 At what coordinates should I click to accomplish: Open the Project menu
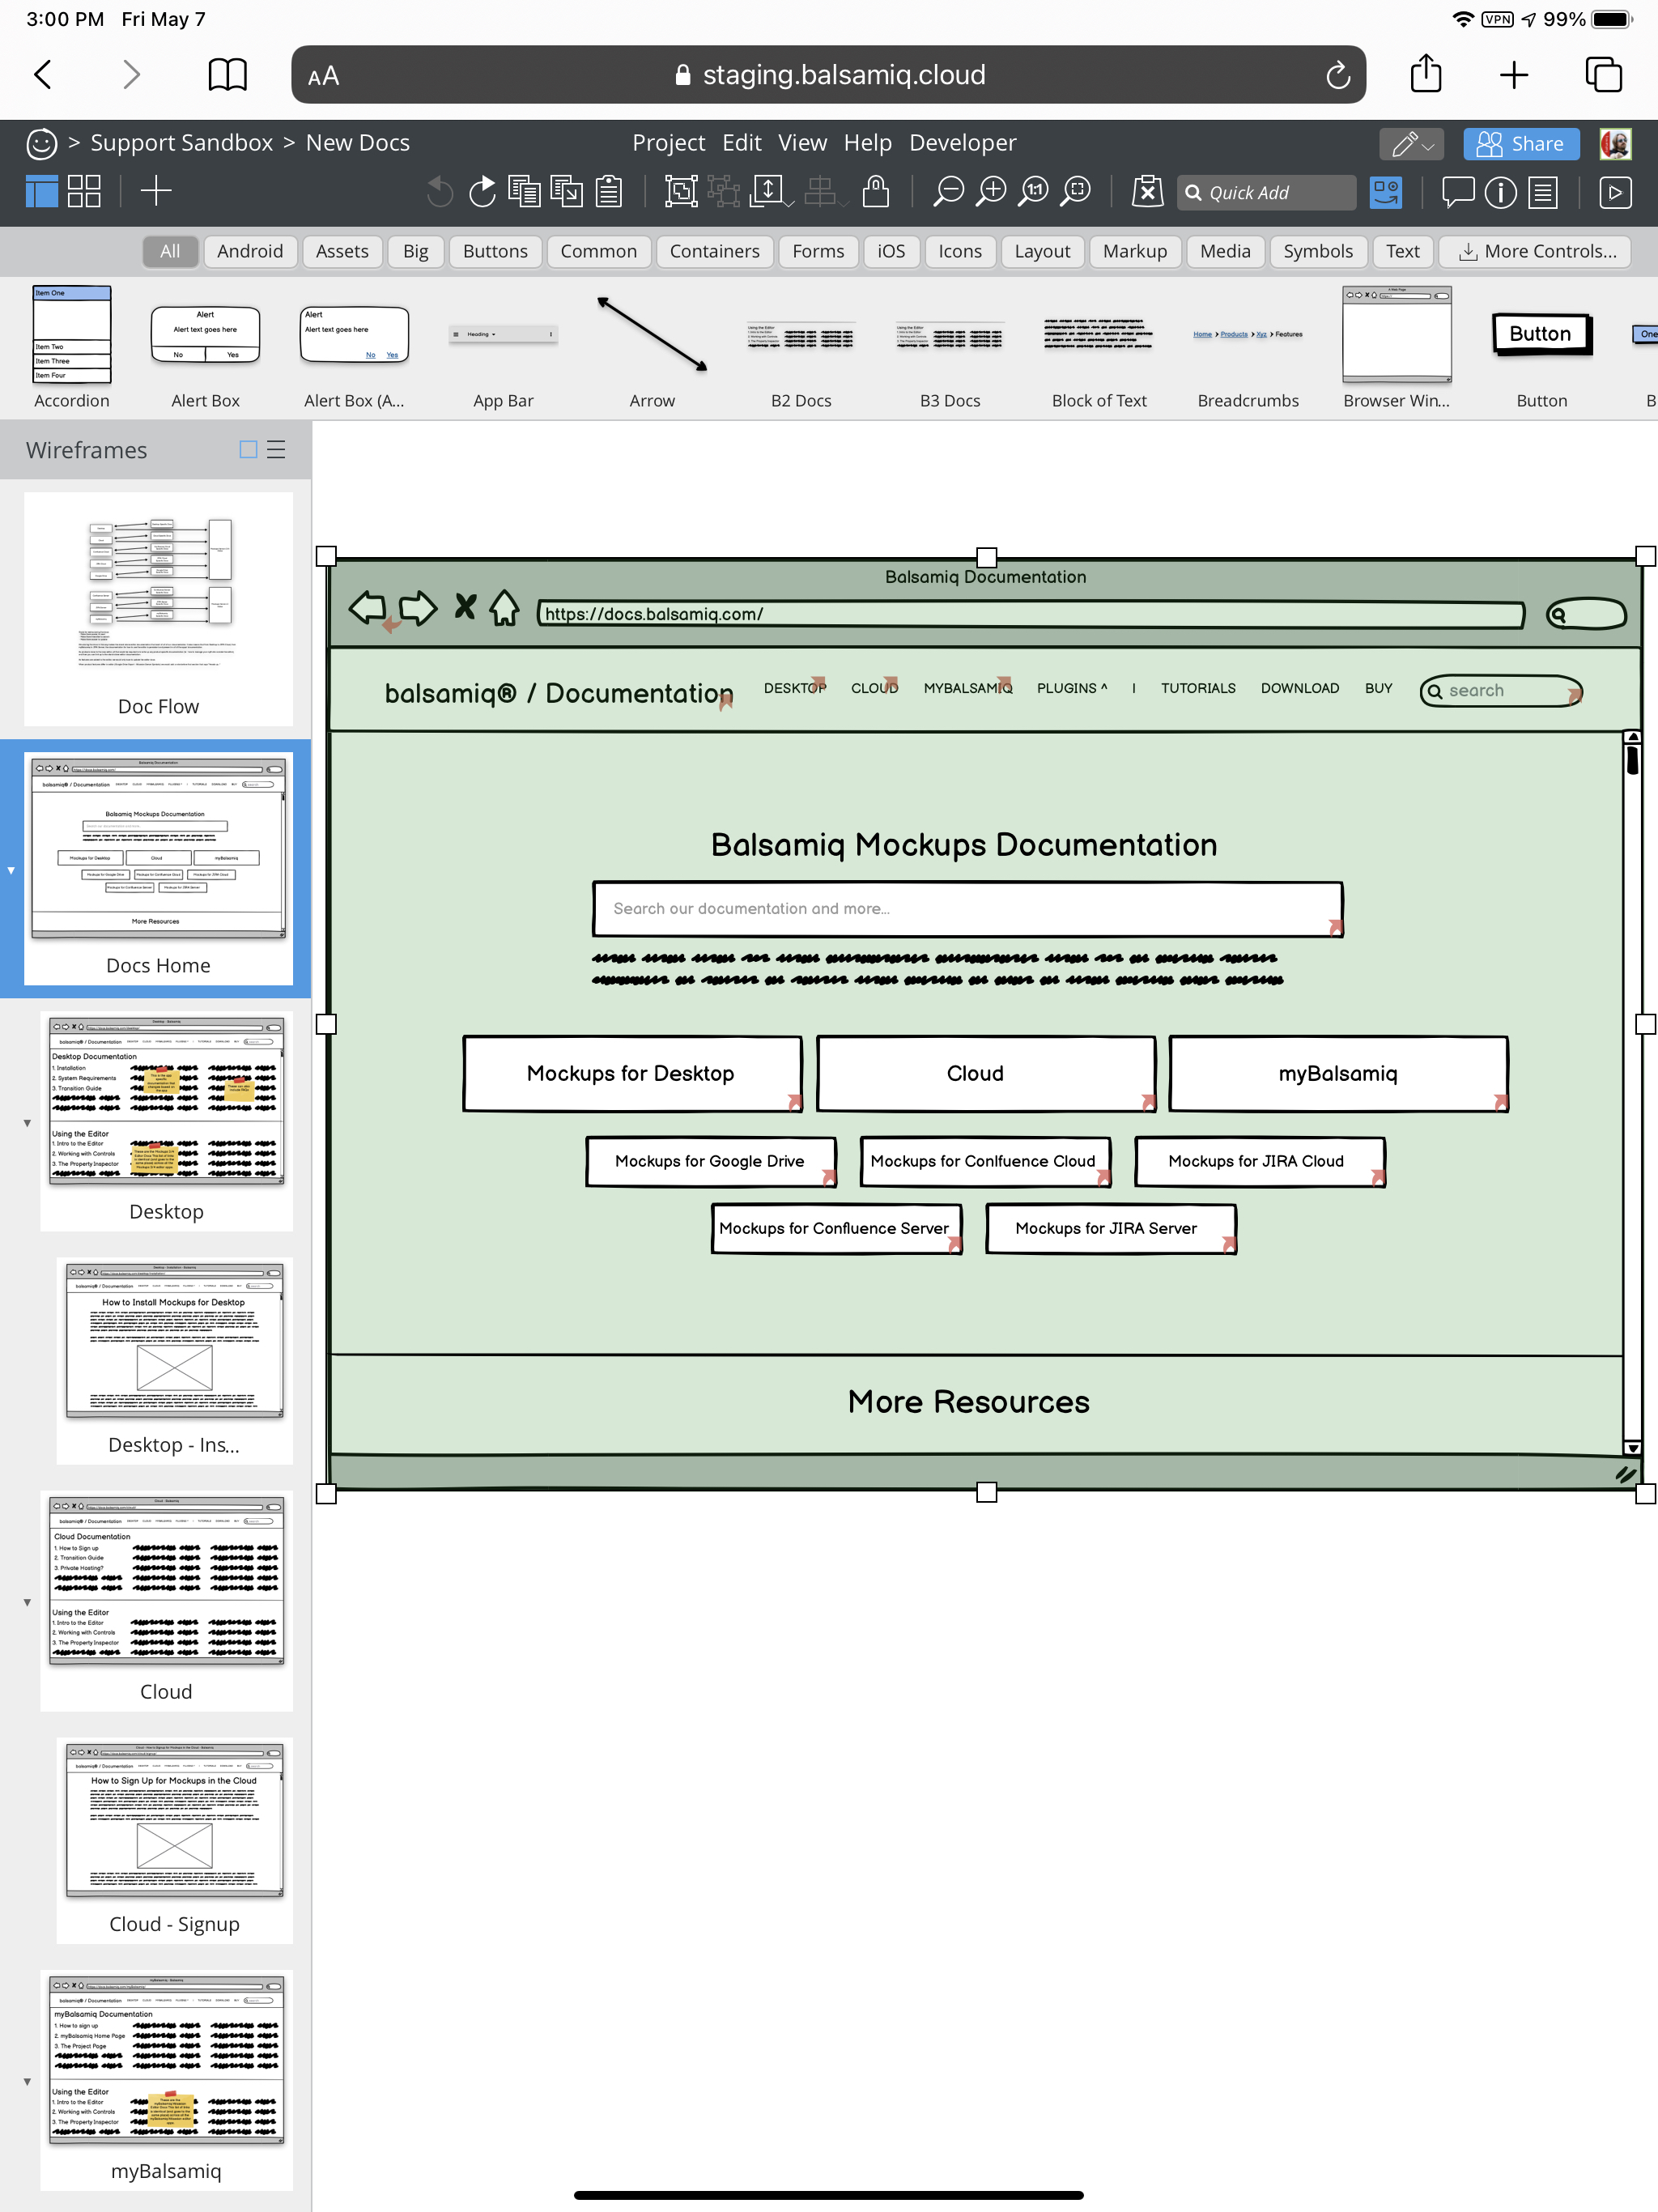point(668,143)
